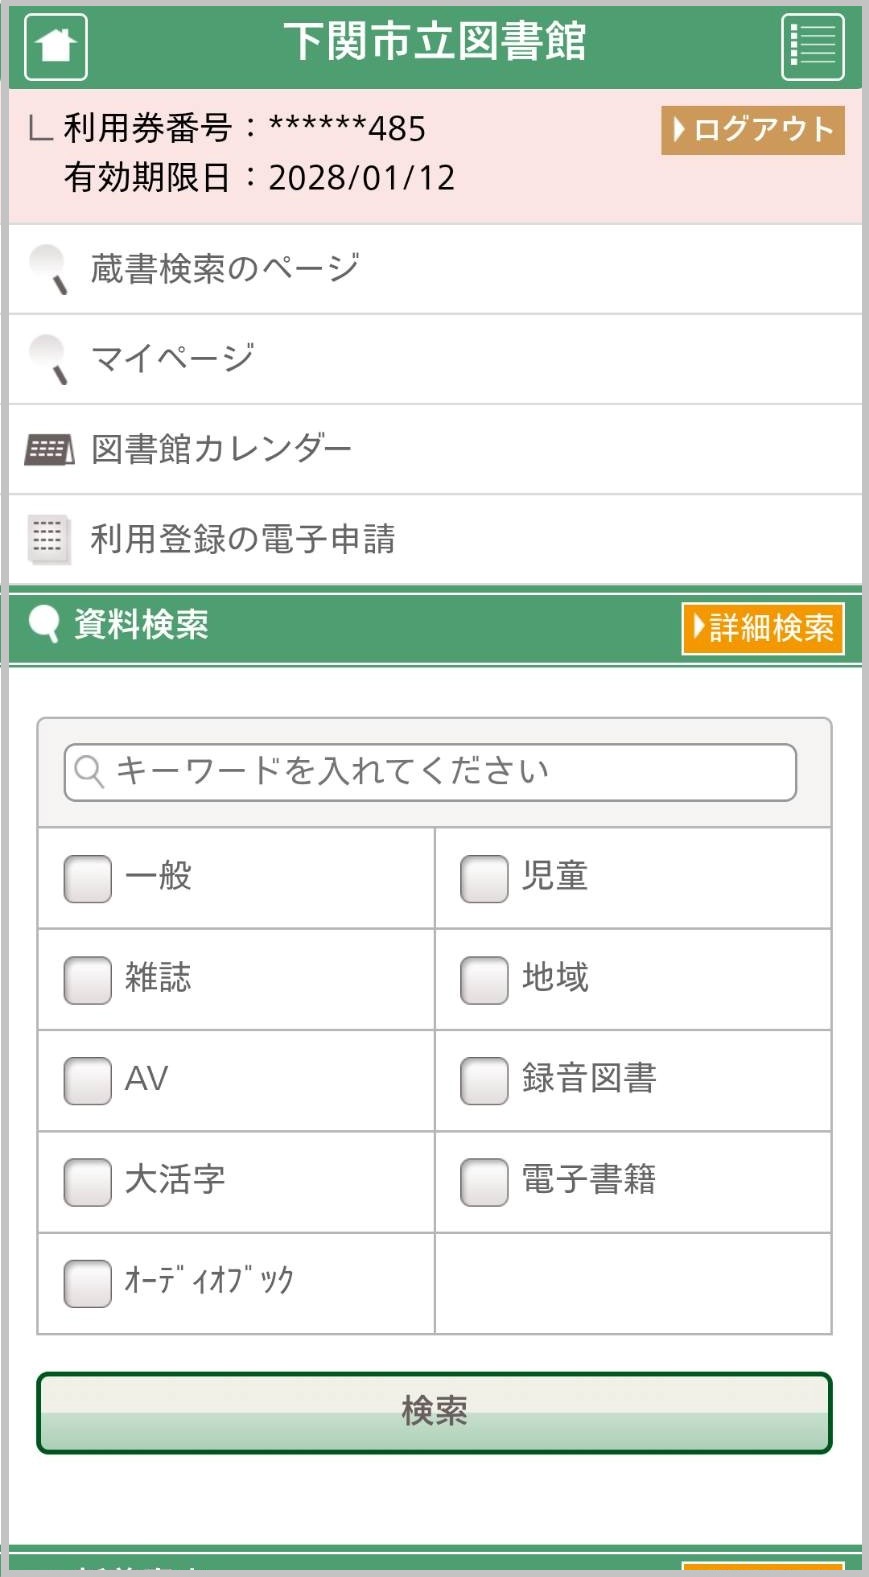The width and height of the screenshot is (869, 1577).
Task: Click the keyword input field
Action: pos(430,770)
